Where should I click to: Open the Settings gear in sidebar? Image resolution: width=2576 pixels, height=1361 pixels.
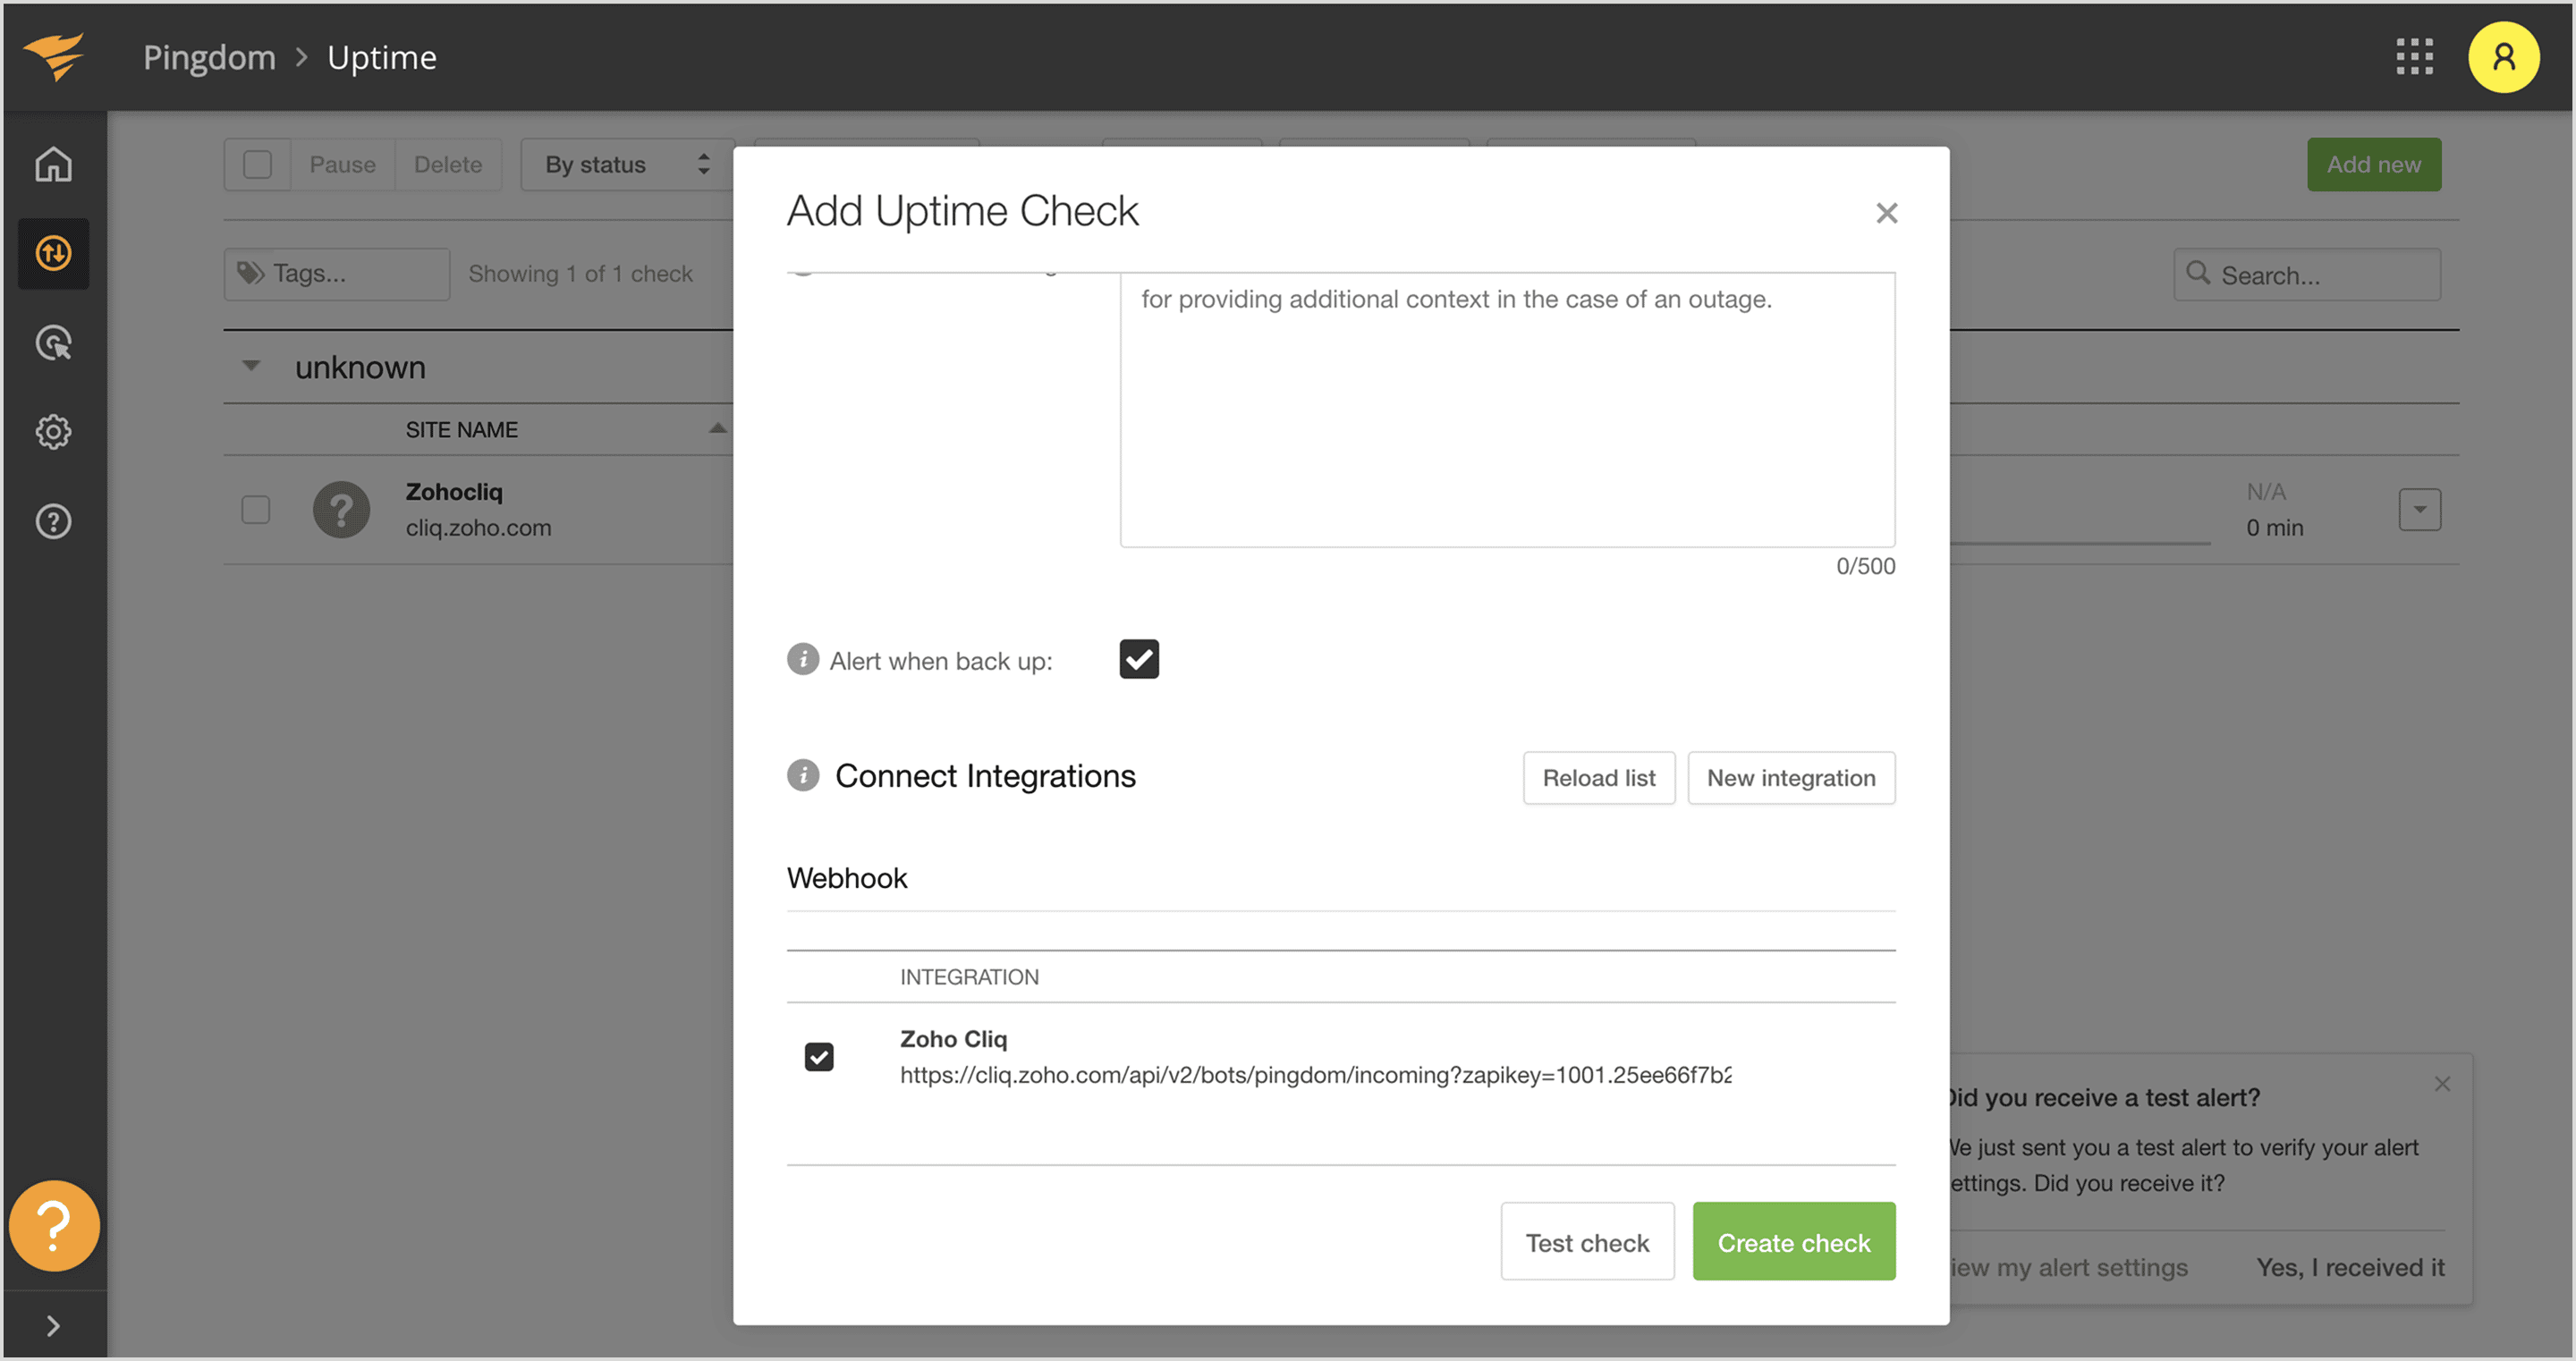[53, 432]
